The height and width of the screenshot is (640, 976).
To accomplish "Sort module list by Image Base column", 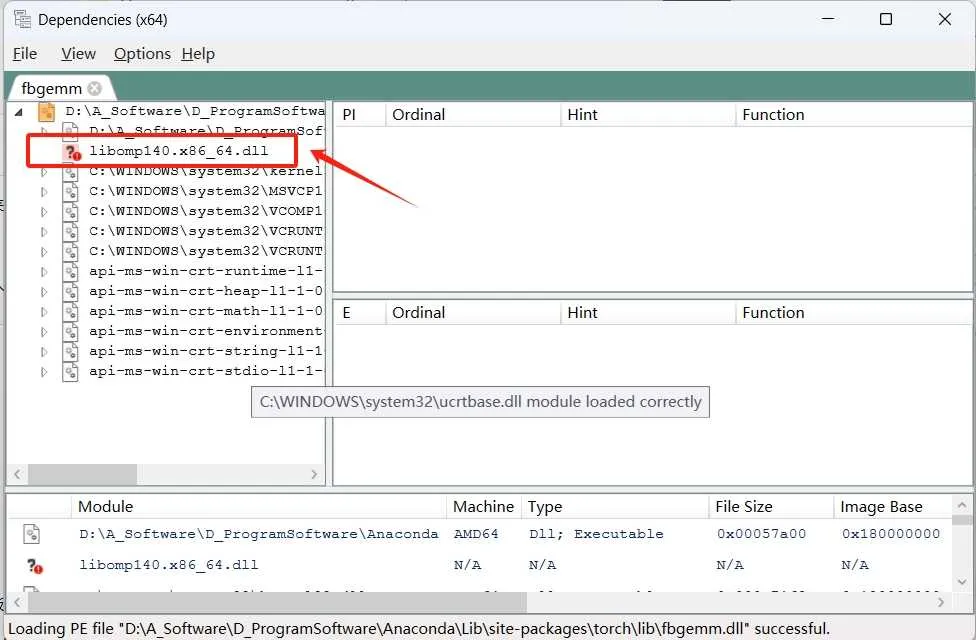I will (x=893, y=507).
